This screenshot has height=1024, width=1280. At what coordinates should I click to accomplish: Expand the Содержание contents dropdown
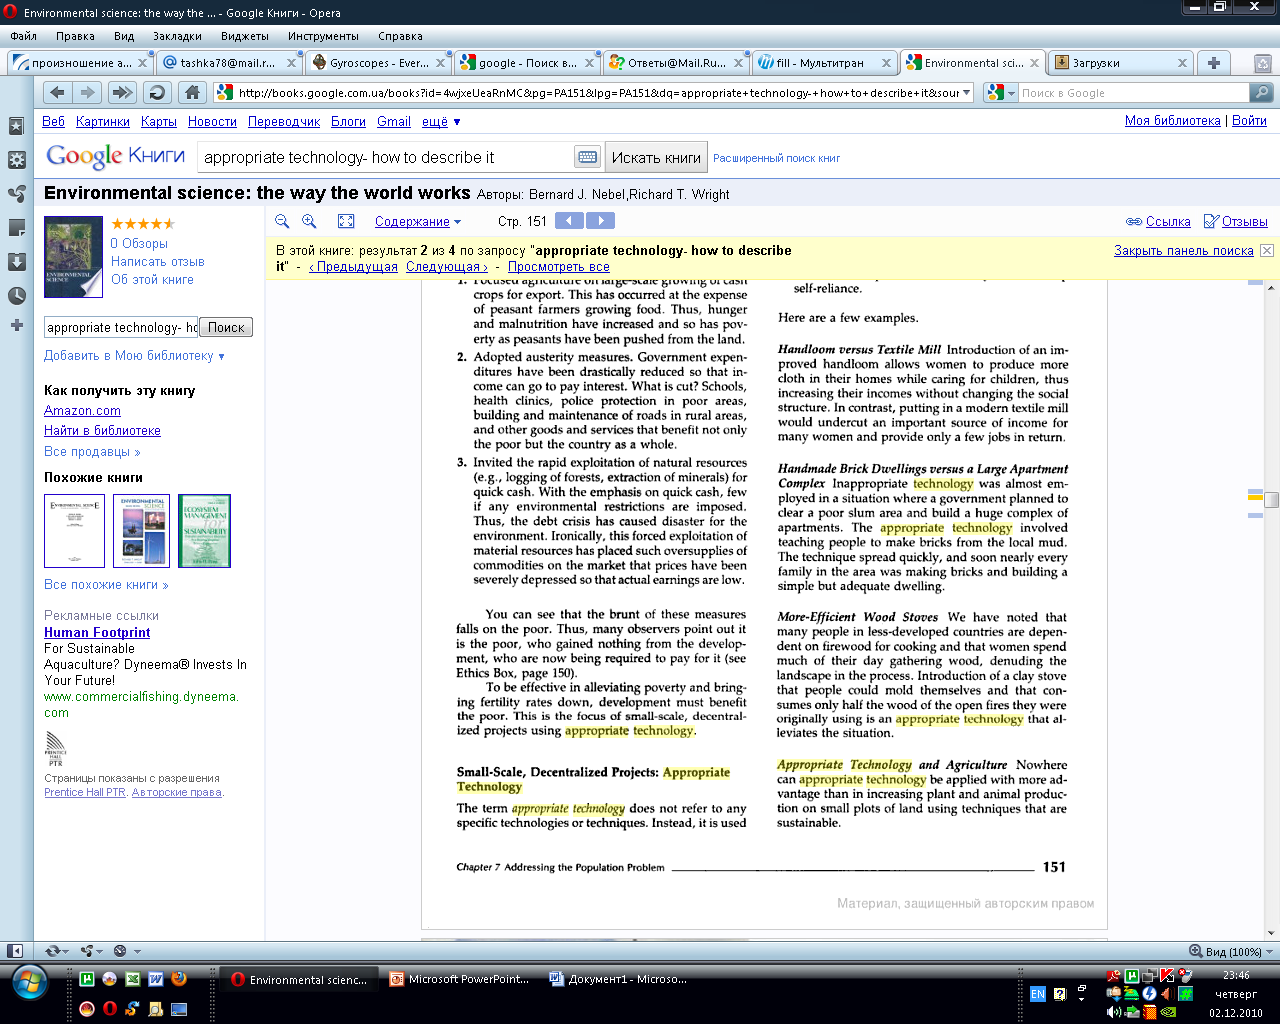pyautogui.click(x=418, y=222)
